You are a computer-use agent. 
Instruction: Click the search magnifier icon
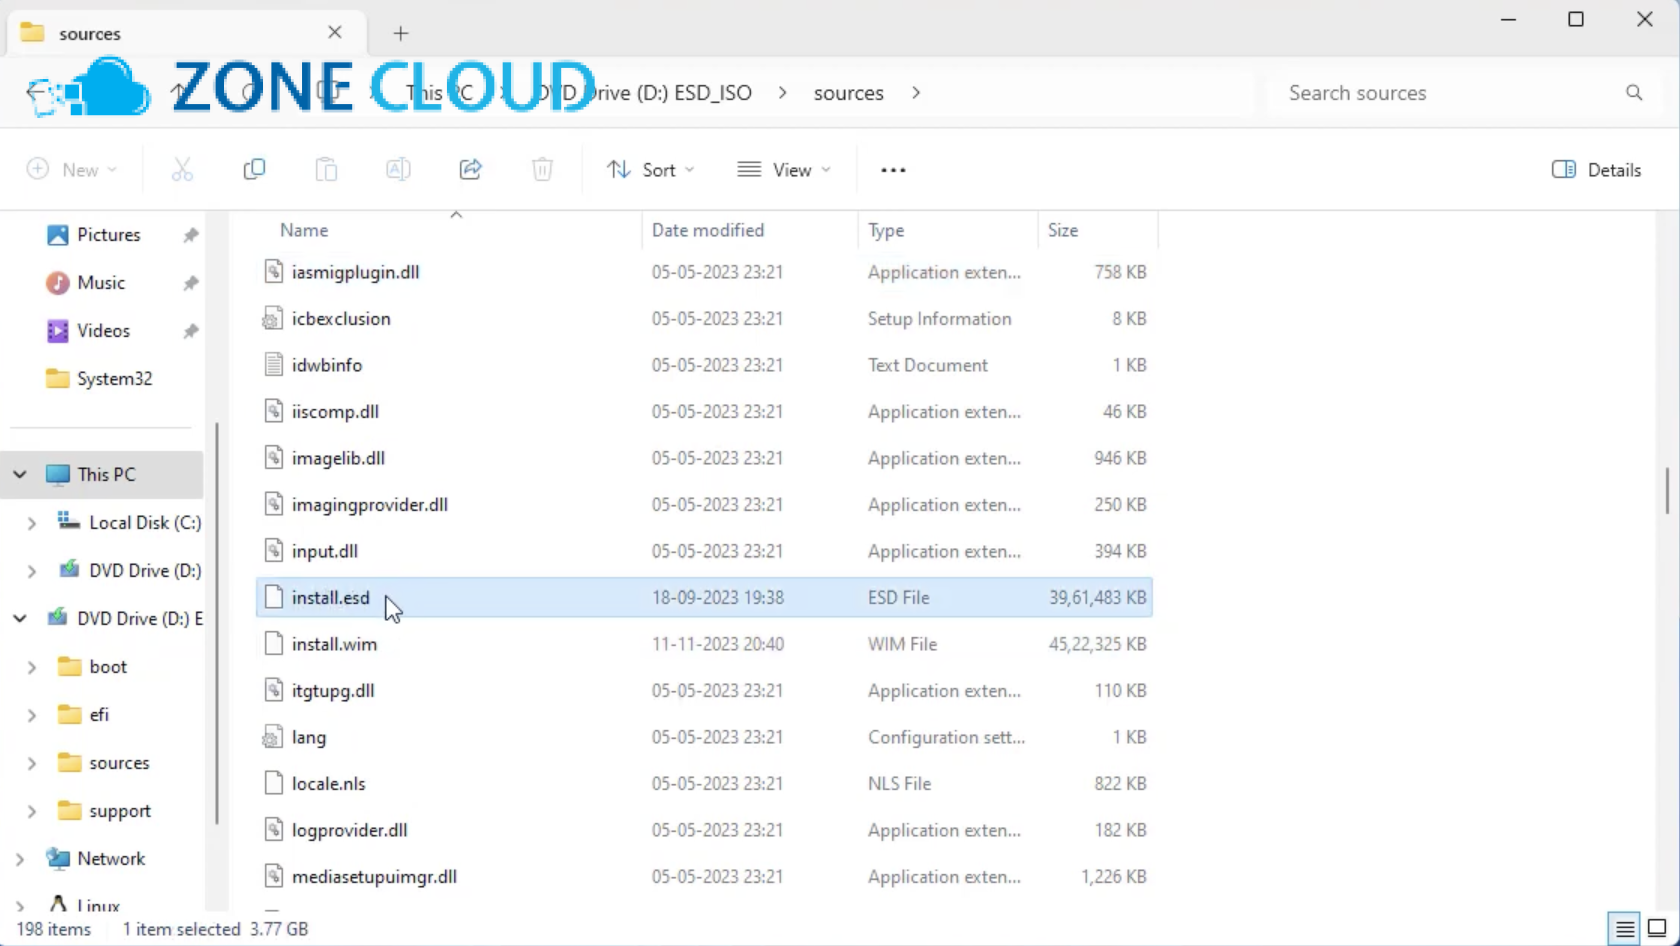pyautogui.click(x=1634, y=93)
